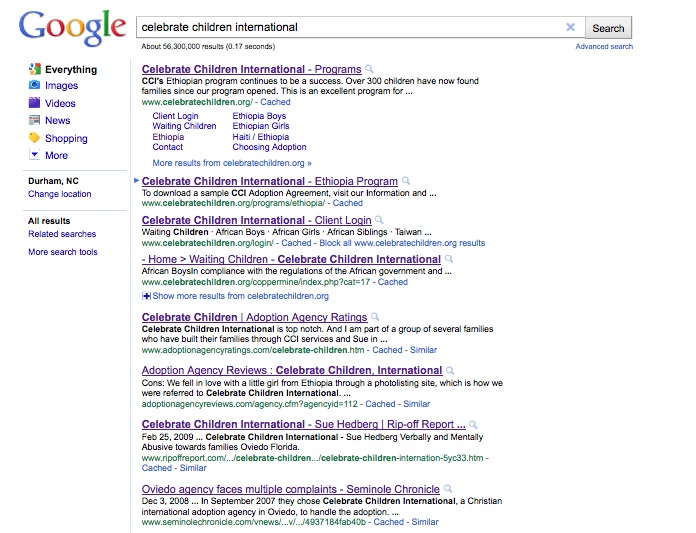Preview Adoption Agency Reviews magnifier icon

pyautogui.click(x=450, y=370)
